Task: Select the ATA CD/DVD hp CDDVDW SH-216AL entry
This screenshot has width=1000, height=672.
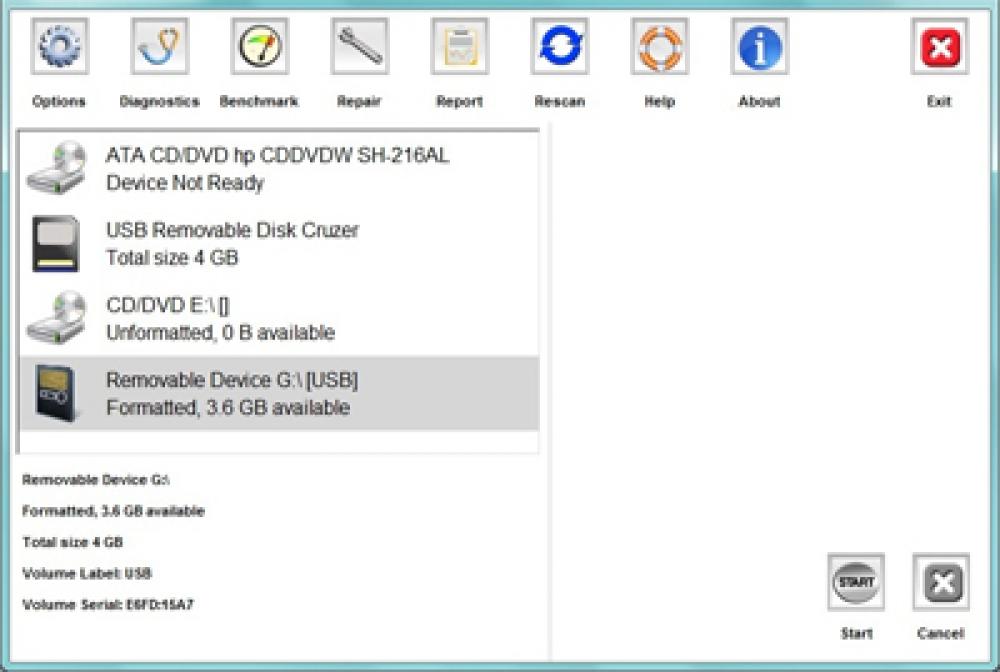Action: (x=277, y=168)
